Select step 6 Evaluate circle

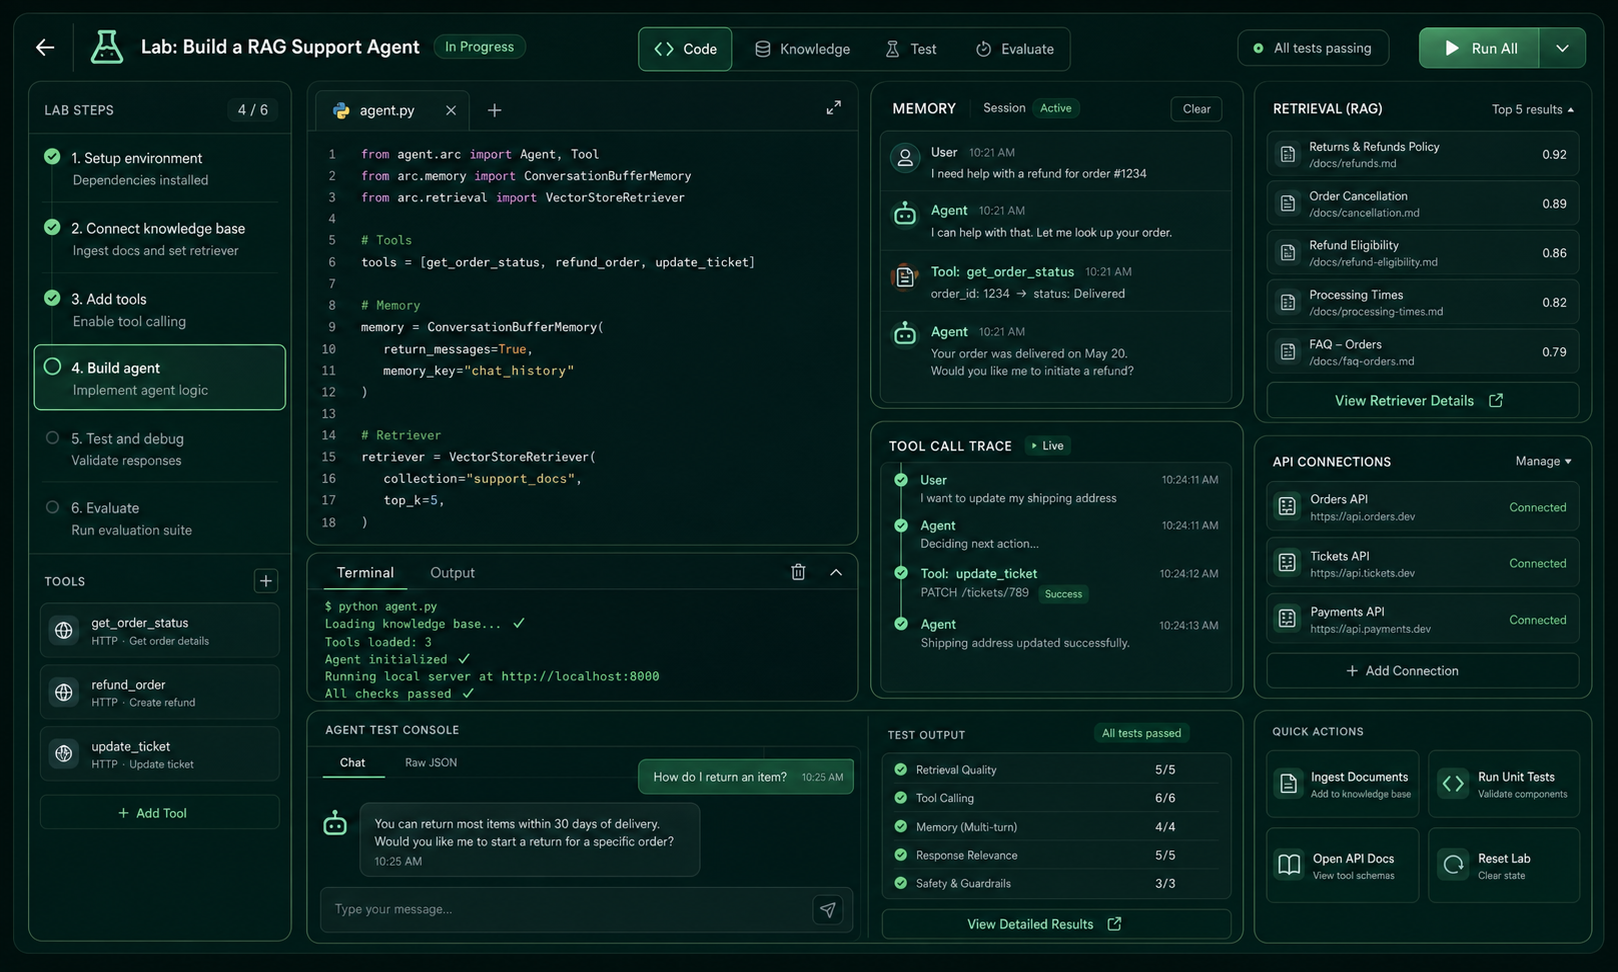click(52, 507)
